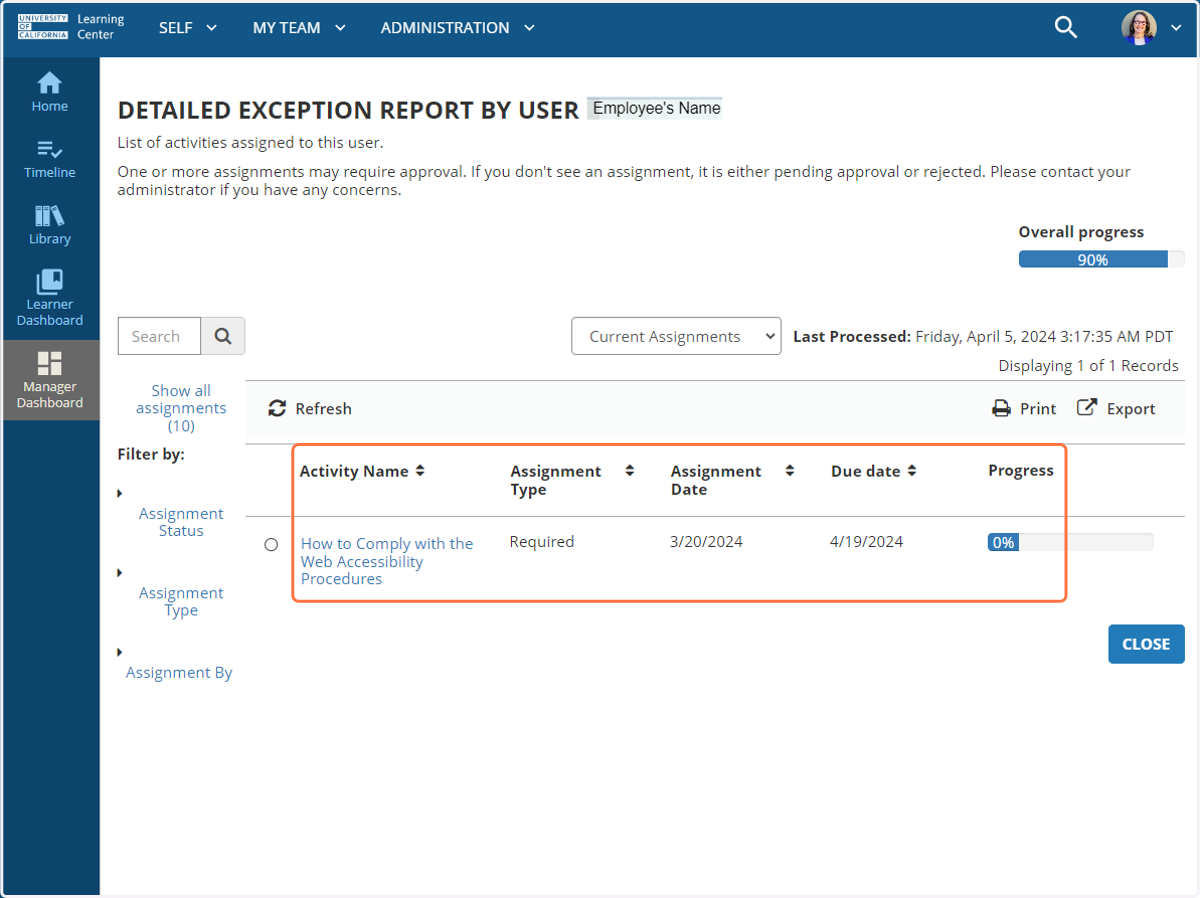
Task: Expand the Assignment Status filter triangle
Action: [120, 493]
